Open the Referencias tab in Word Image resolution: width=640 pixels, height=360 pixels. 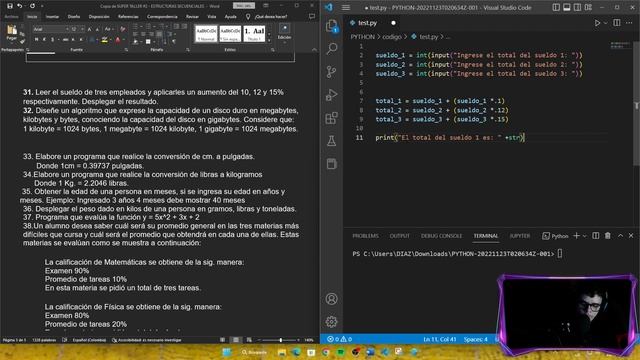tap(128, 16)
